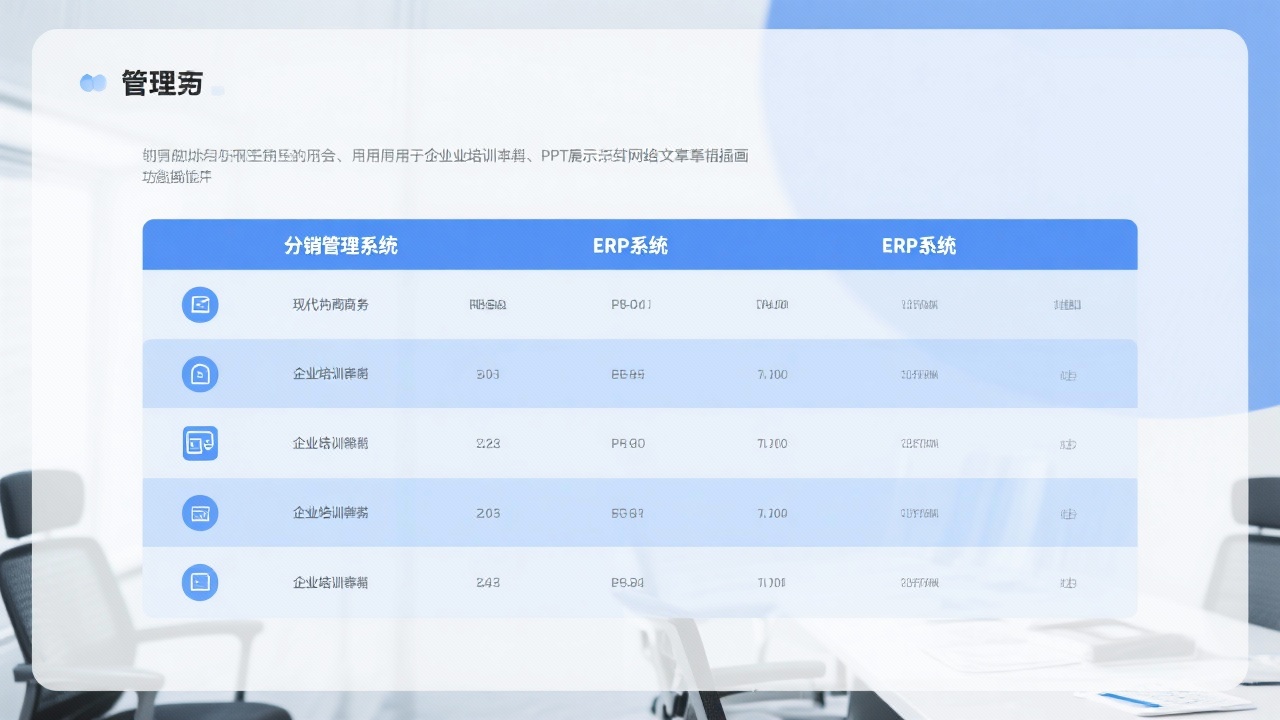
Task: Click the lock badge icon beside 企业培训 row two
Action: (x=200, y=374)
